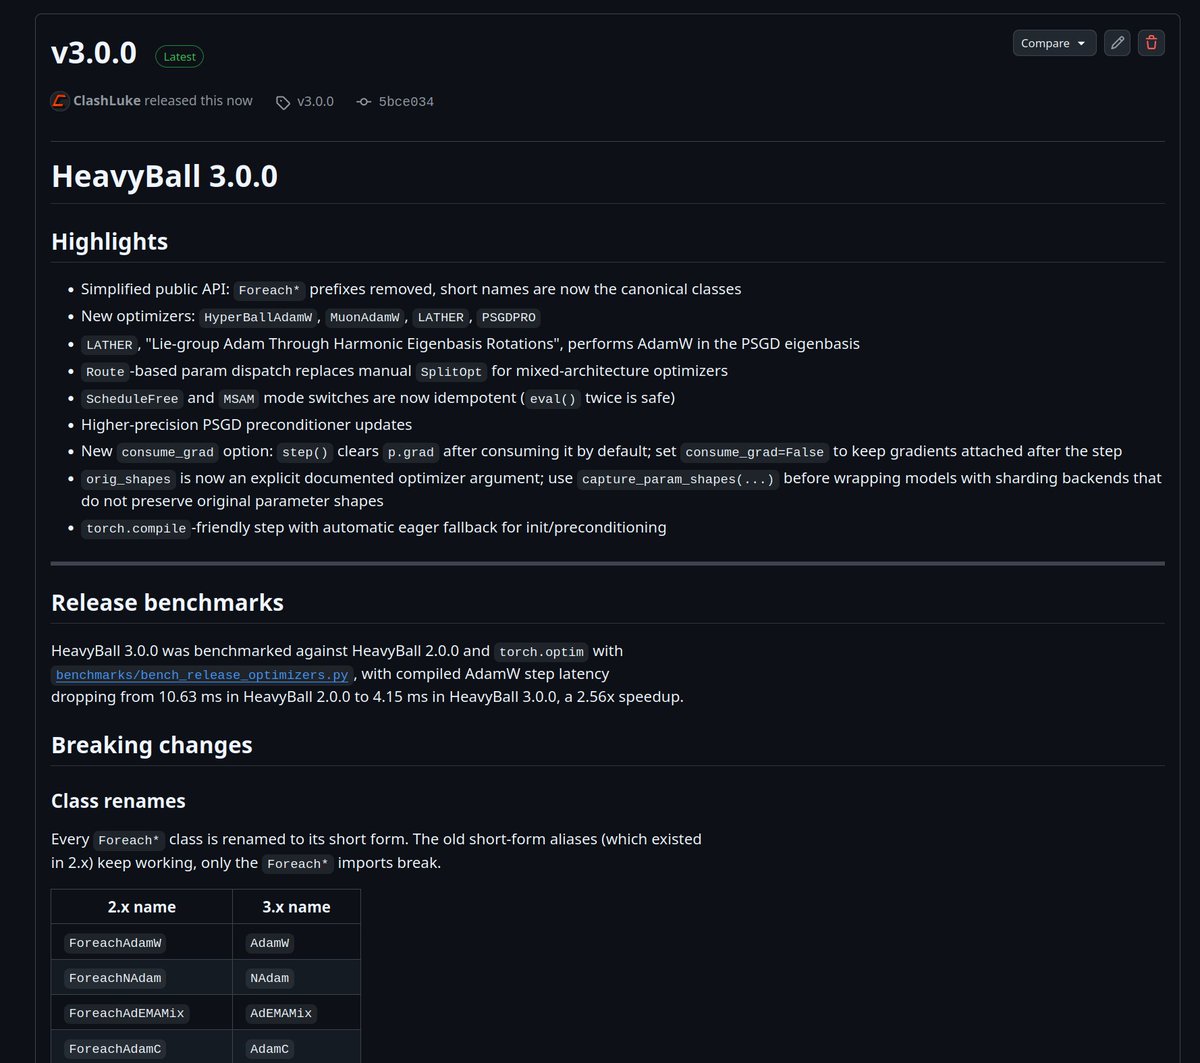Click the 2.x name column header

142,907
